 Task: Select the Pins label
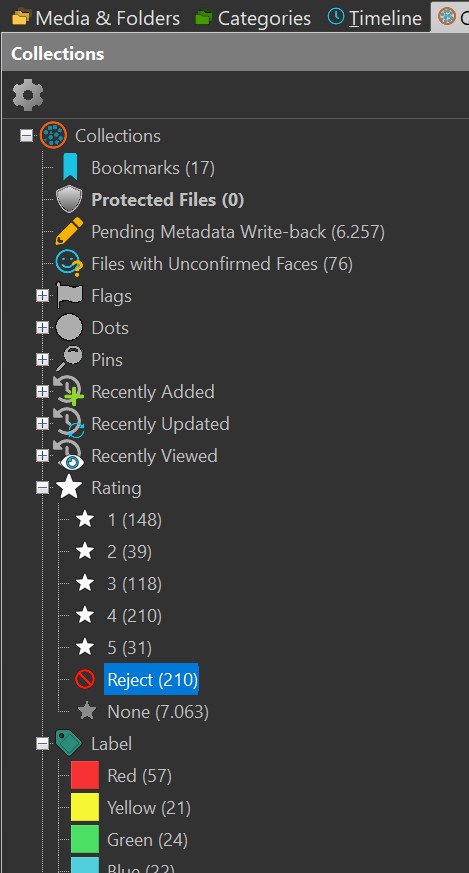(107, 360)
